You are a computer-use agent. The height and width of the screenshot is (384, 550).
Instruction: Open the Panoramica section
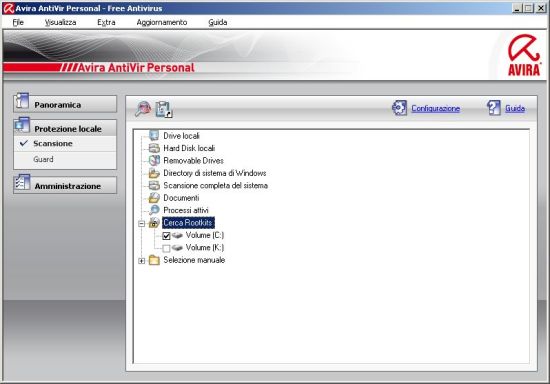(x=65, y=105)
